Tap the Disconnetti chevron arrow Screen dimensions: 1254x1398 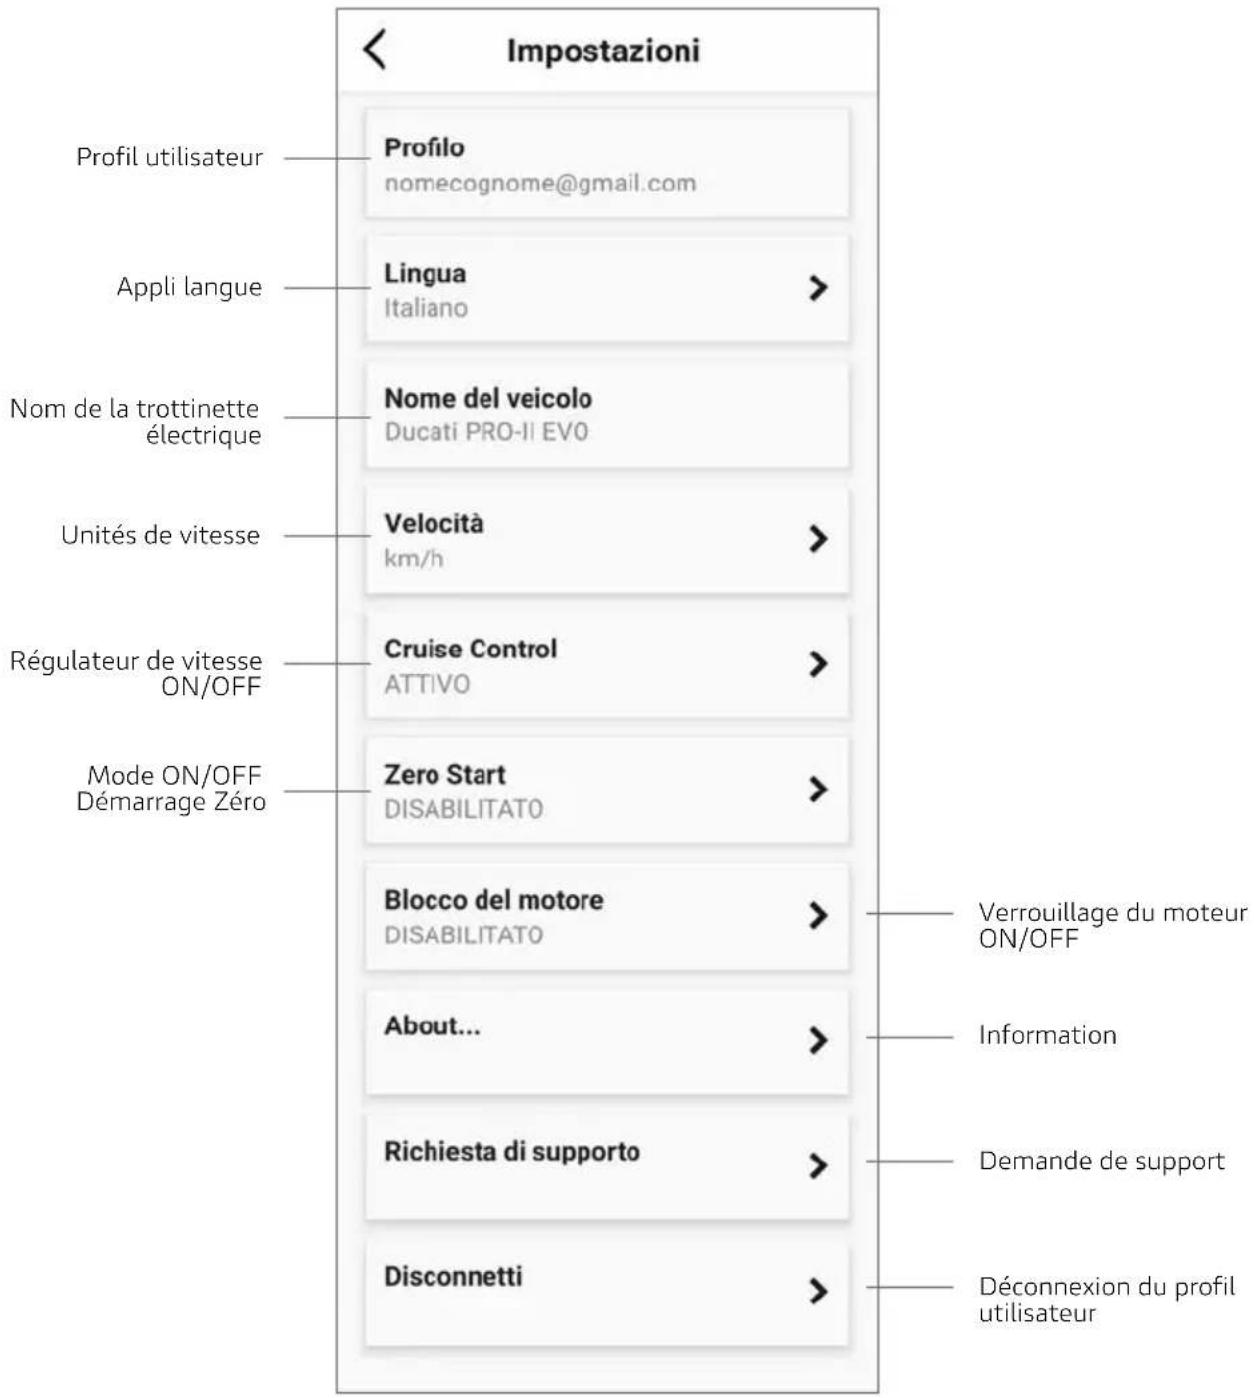tap(818, 1292)
